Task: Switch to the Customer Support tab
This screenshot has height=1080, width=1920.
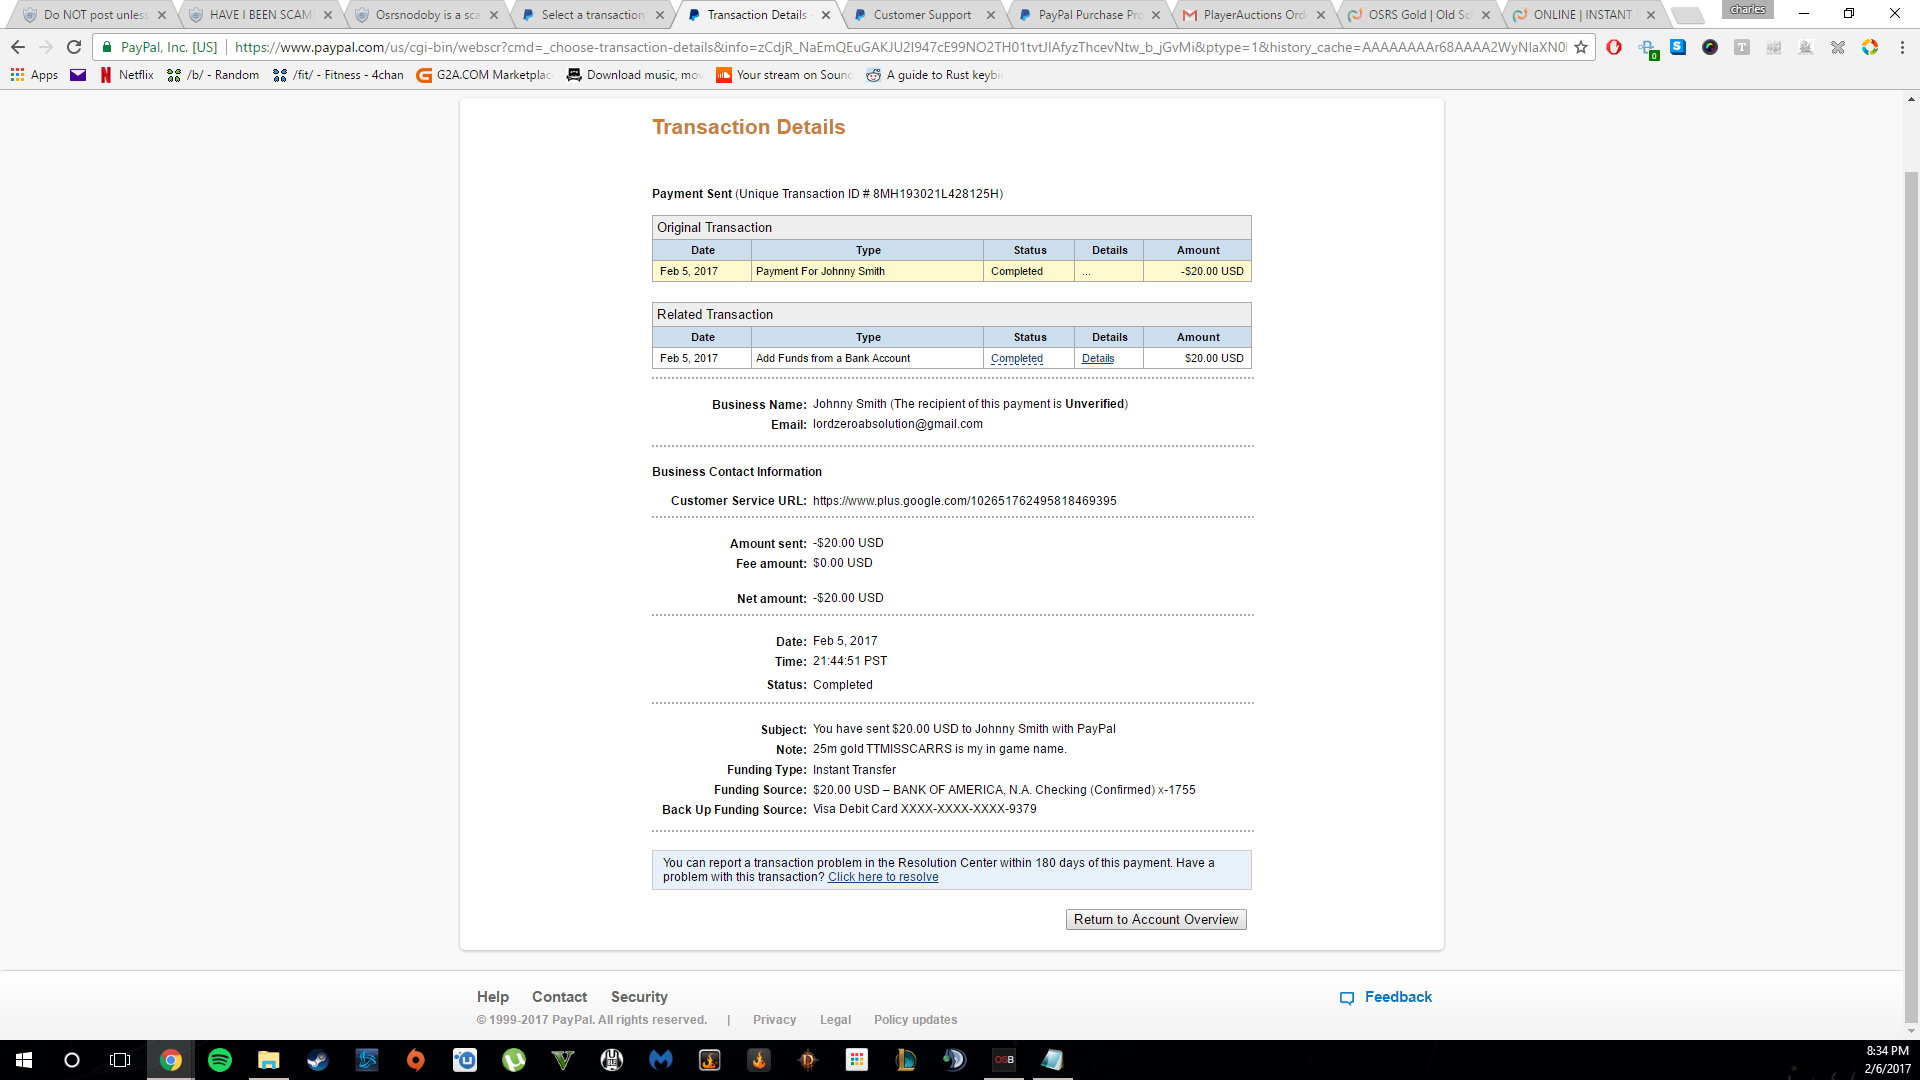Action: (x=921, y=15)
